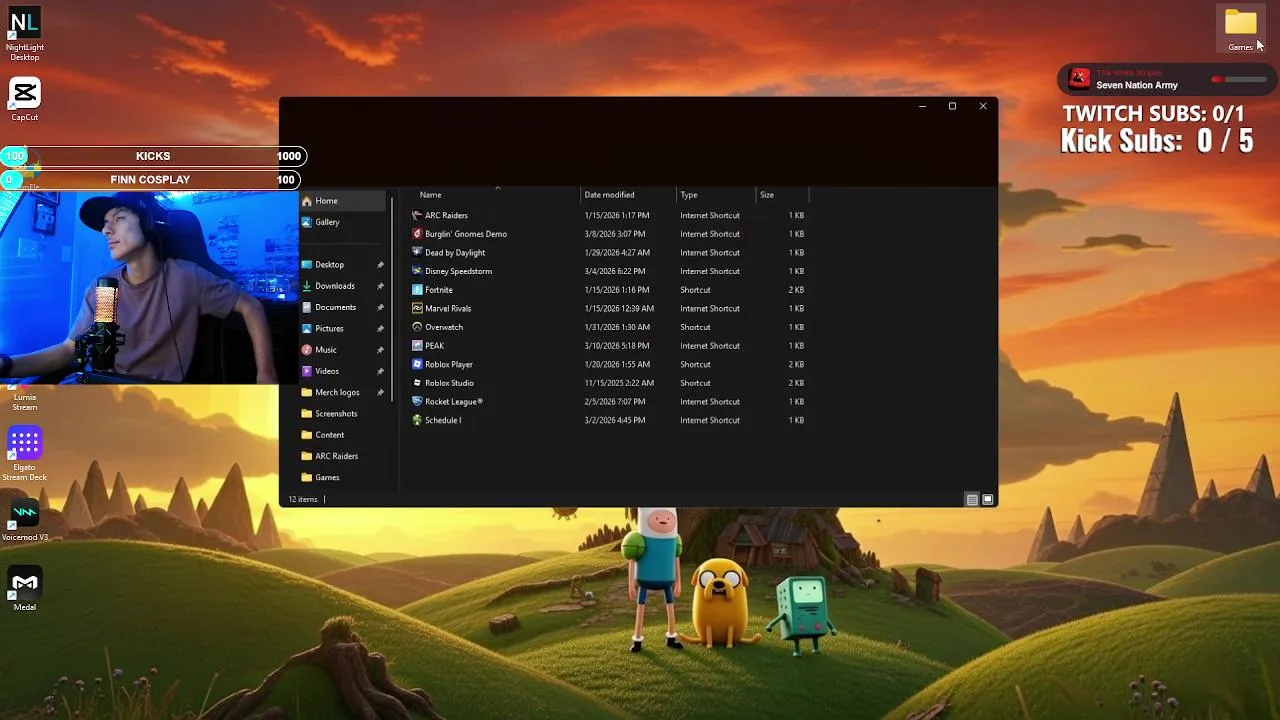Minimize the File Explorer window
This screenshot has height=720, width=1280.
(922, 106)
